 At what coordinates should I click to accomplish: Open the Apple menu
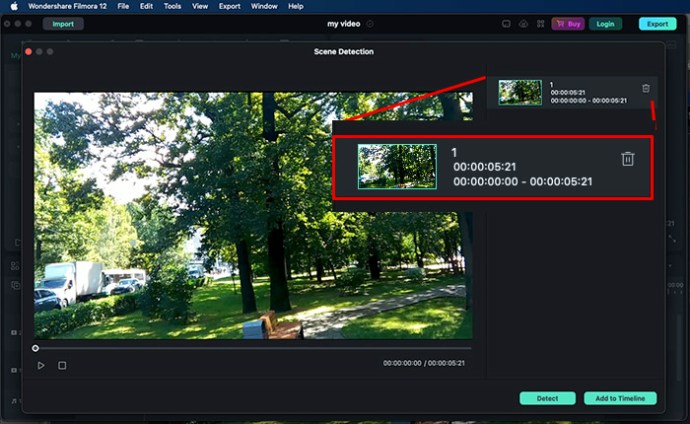[14, 6]
